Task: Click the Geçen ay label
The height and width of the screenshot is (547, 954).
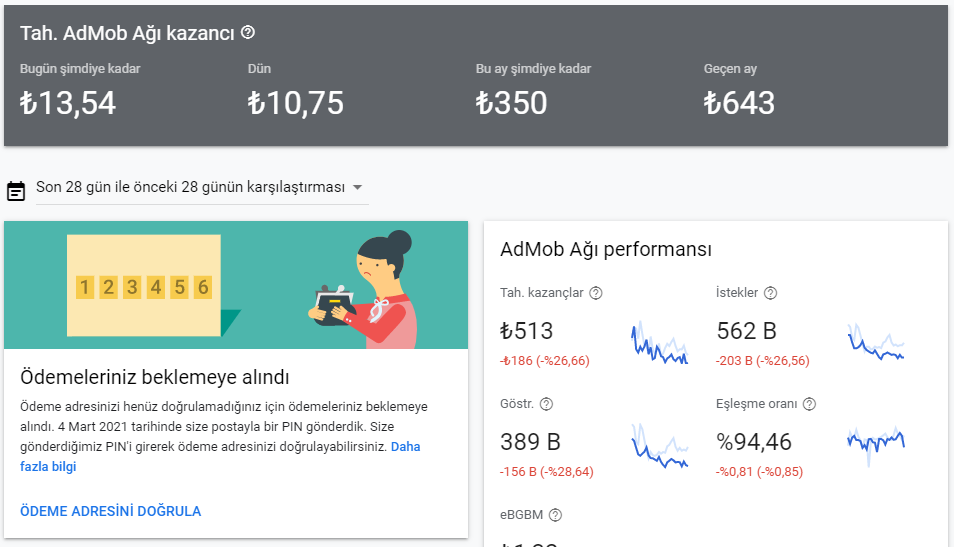Action: click(730, 69)
